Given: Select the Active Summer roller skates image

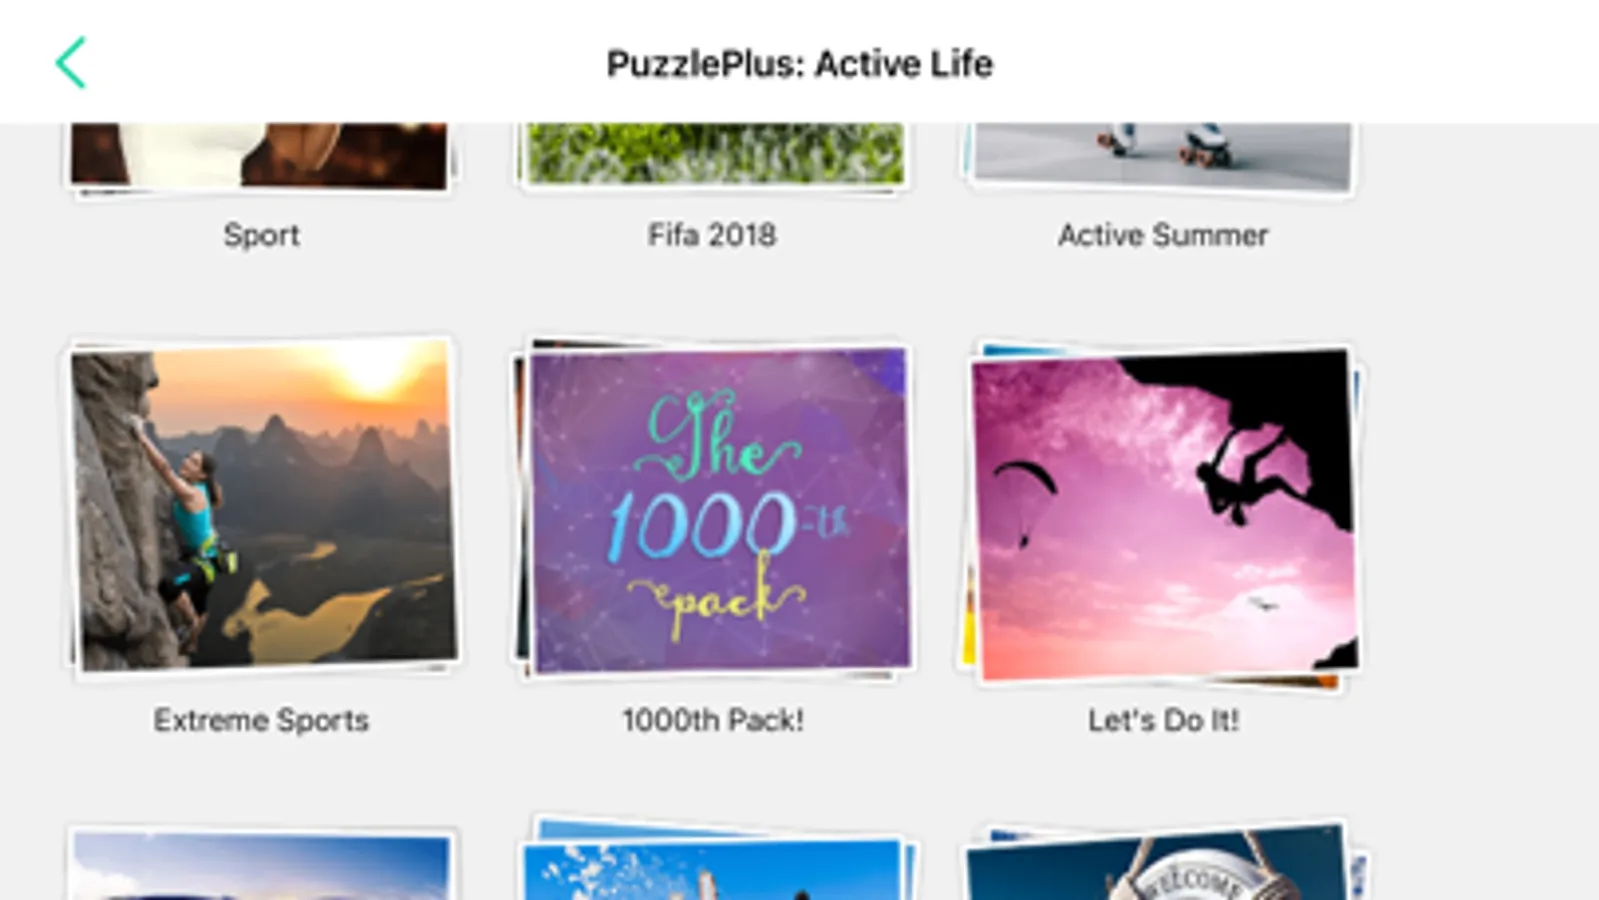Looking at the screenshot, I should [1162, 157].
